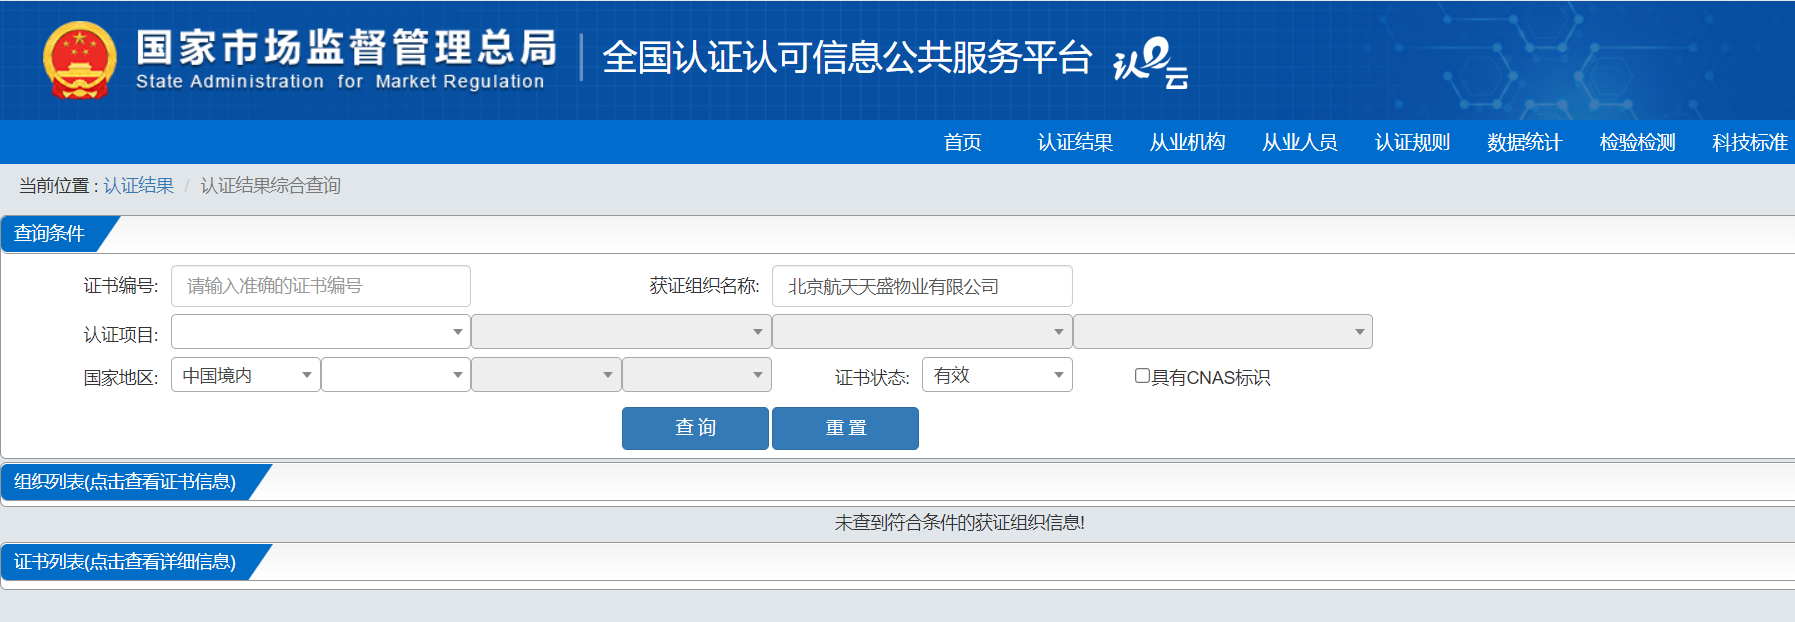The width and height of the screenshot is (1795, 622).
Task: Open the second 认证项目 dropdown
Action: tap(621, 332)
